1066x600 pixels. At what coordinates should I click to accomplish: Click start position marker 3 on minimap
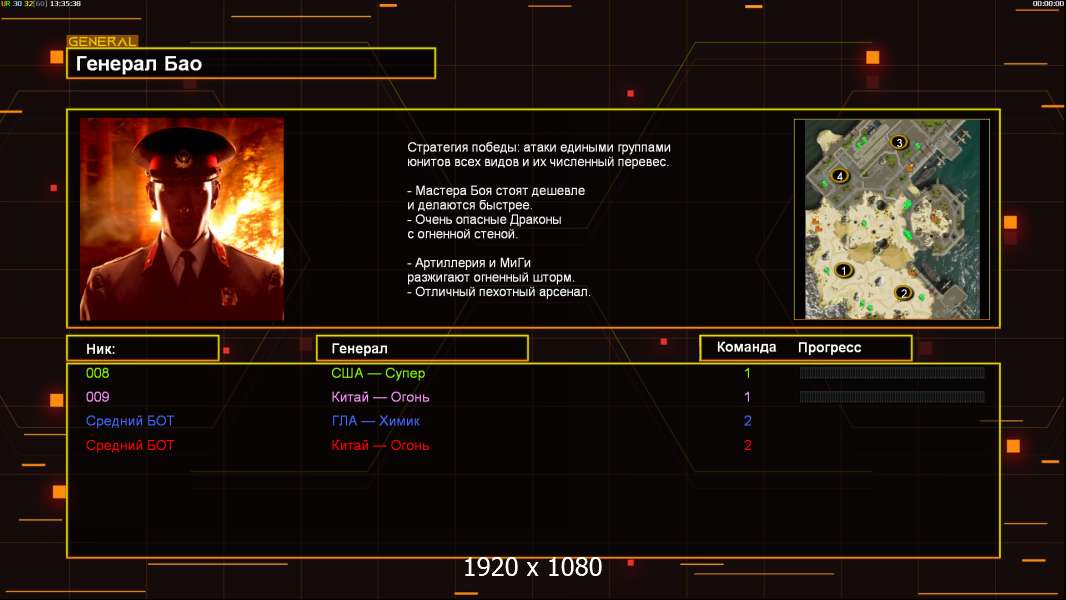(x=899, y=143)
